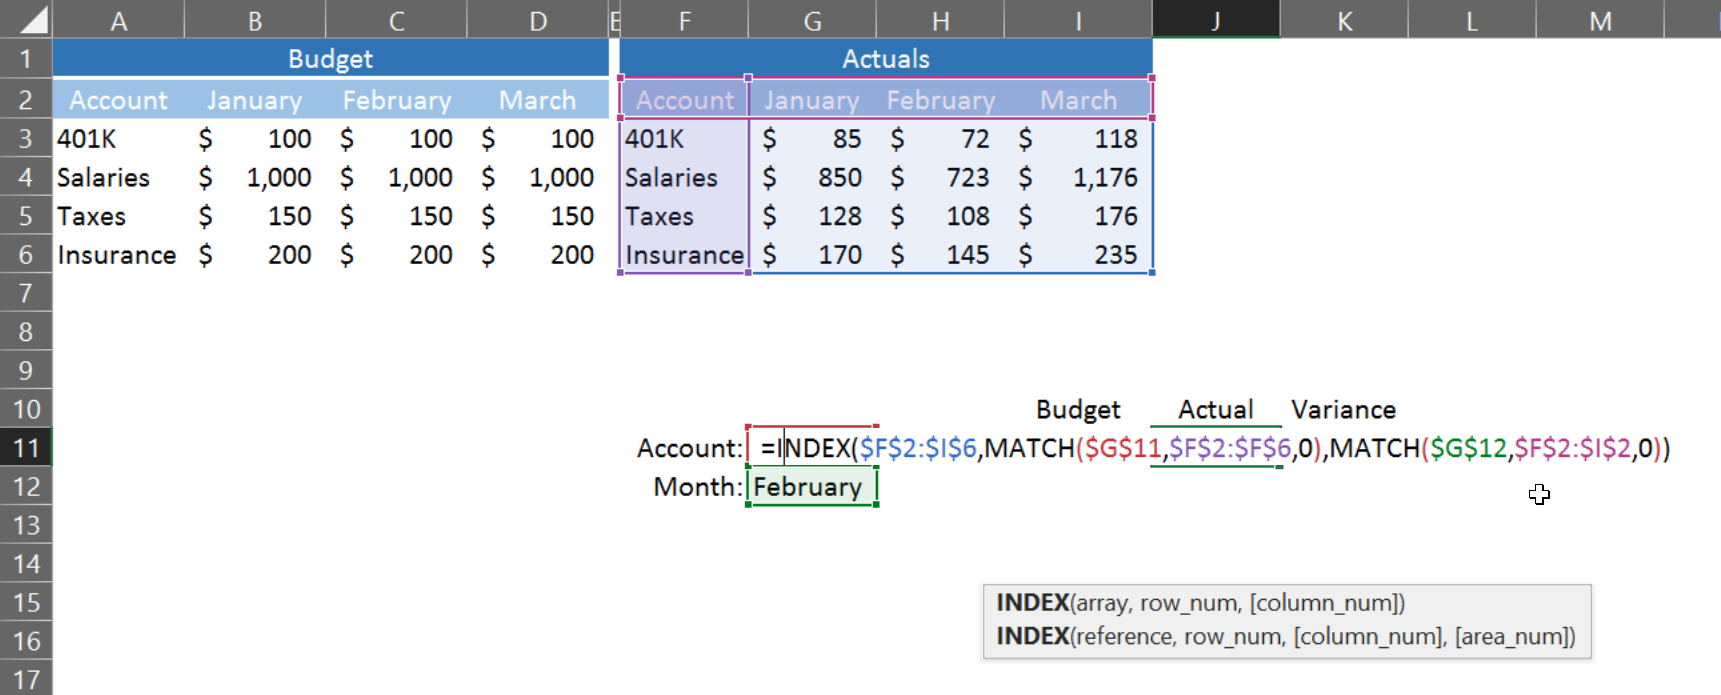Click the Select All corner triangle
The width and height of the screenshot is (1721, 695).
30,20
